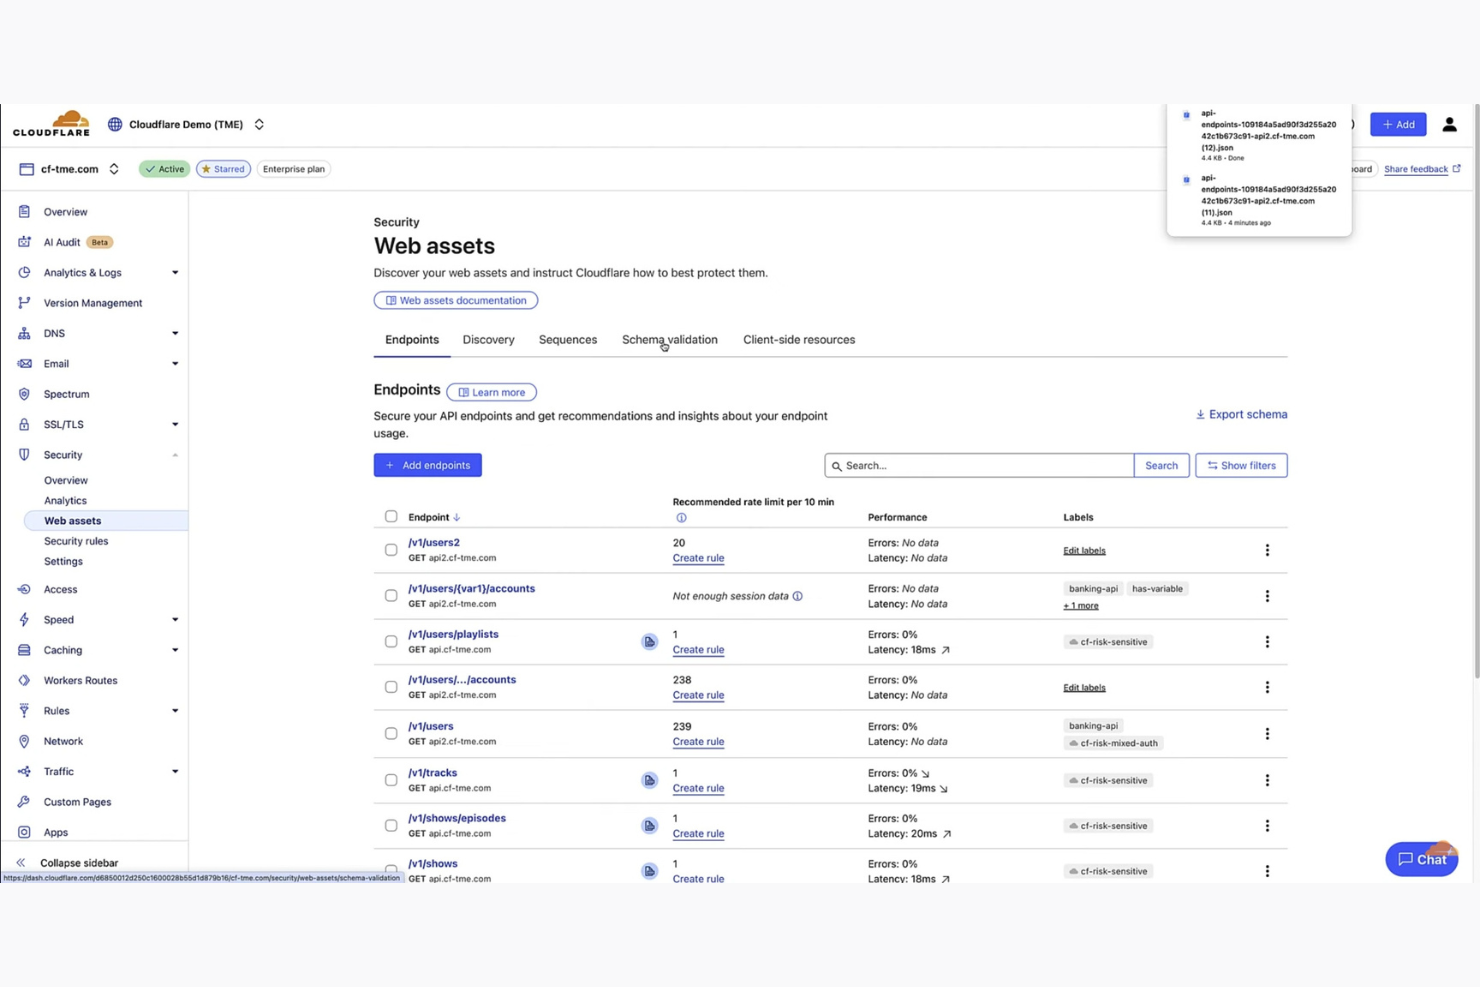Check the /v1/users/.../accounts checkbox
The height and width of the screenshot is (987, 1480).
391,687
